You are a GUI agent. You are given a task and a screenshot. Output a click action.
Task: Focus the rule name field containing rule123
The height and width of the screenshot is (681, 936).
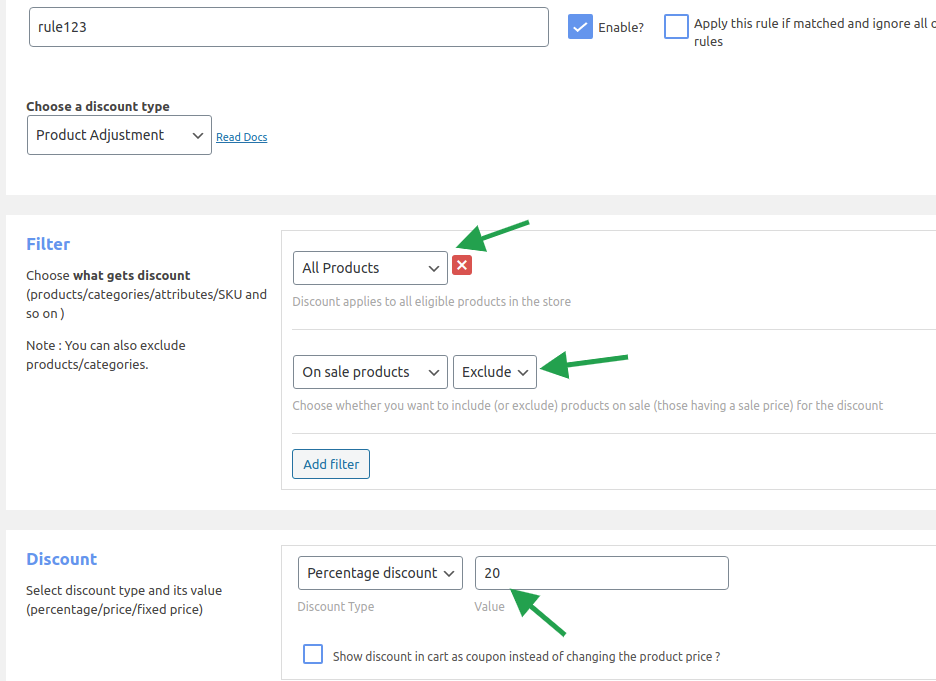coord(288,27)
